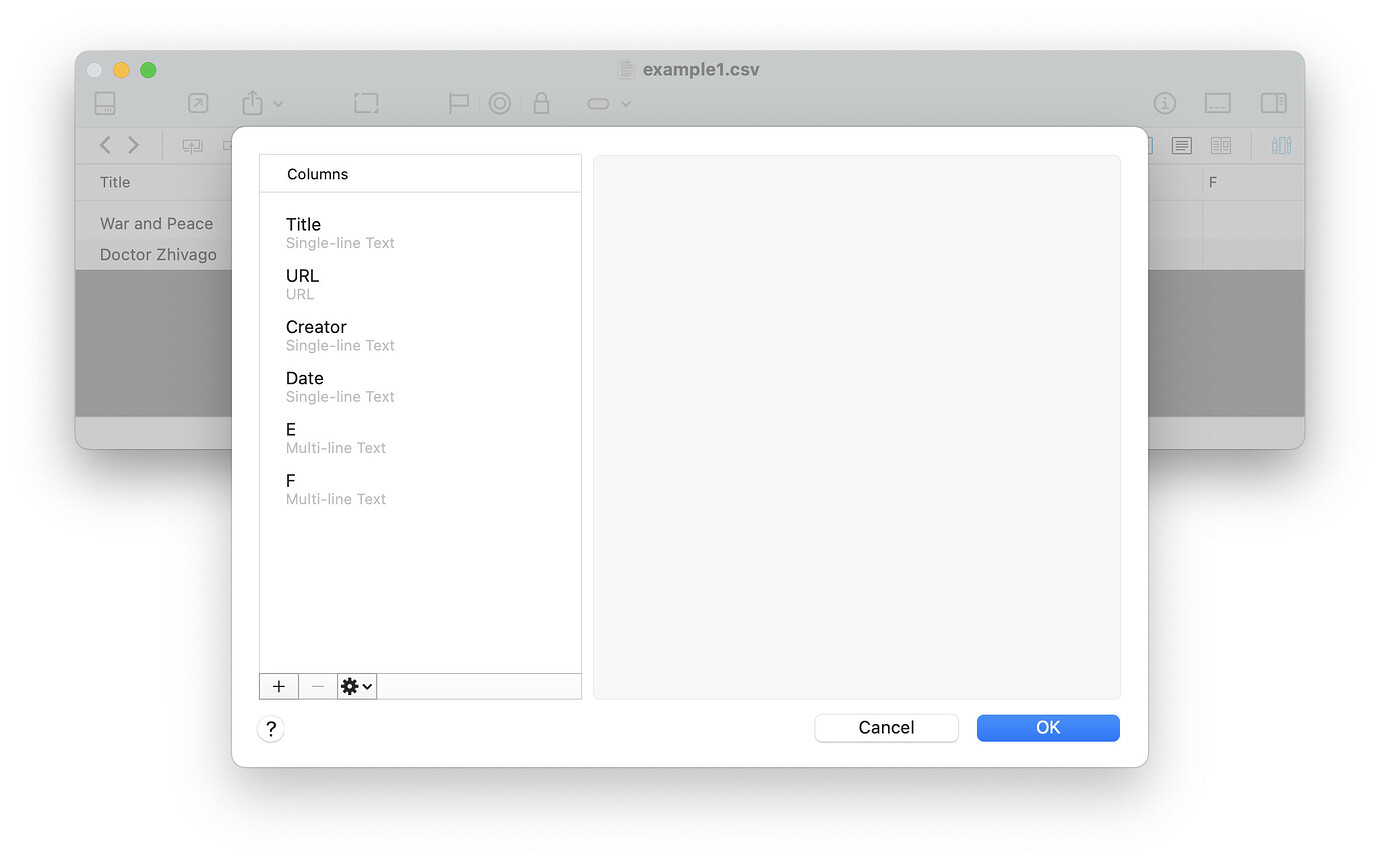
Task: Select the list view icon
Action: click(1181, 145)
